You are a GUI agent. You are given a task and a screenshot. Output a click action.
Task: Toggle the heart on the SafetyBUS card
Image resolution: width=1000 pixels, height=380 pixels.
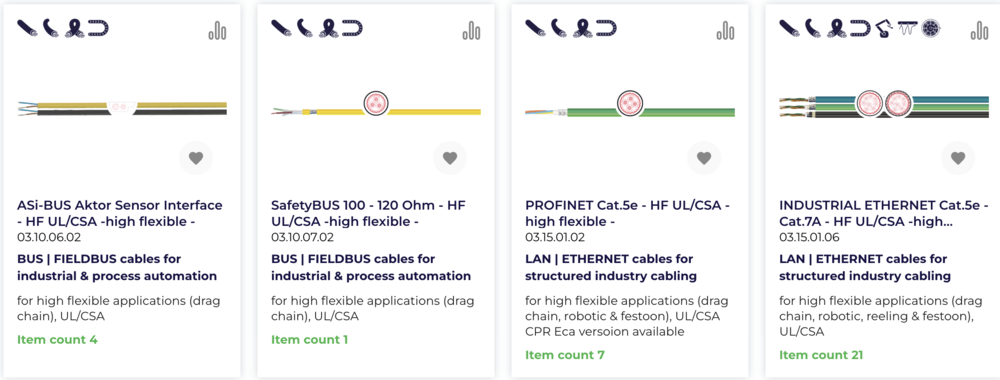(x=450, y=158)
